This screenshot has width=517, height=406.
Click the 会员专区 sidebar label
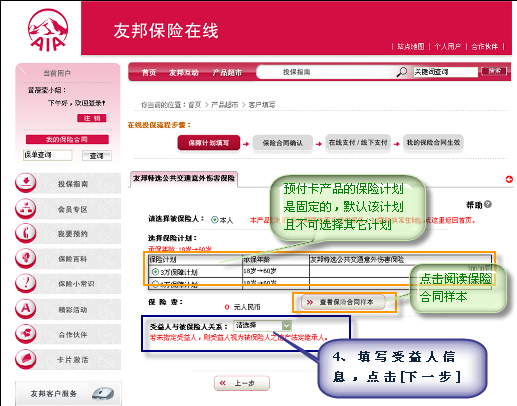[73, 209]
